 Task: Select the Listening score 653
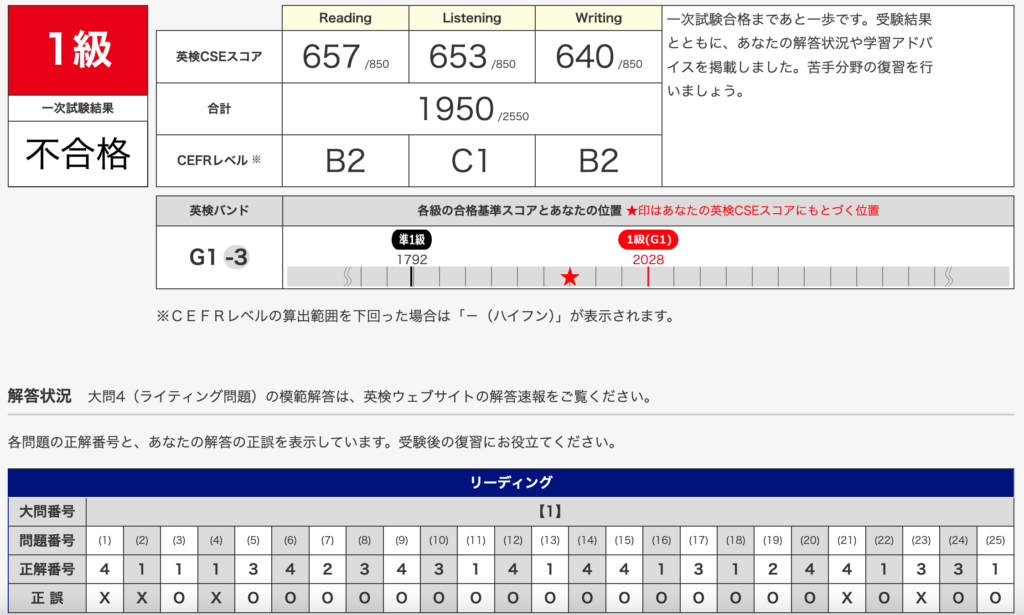[458, 57]
